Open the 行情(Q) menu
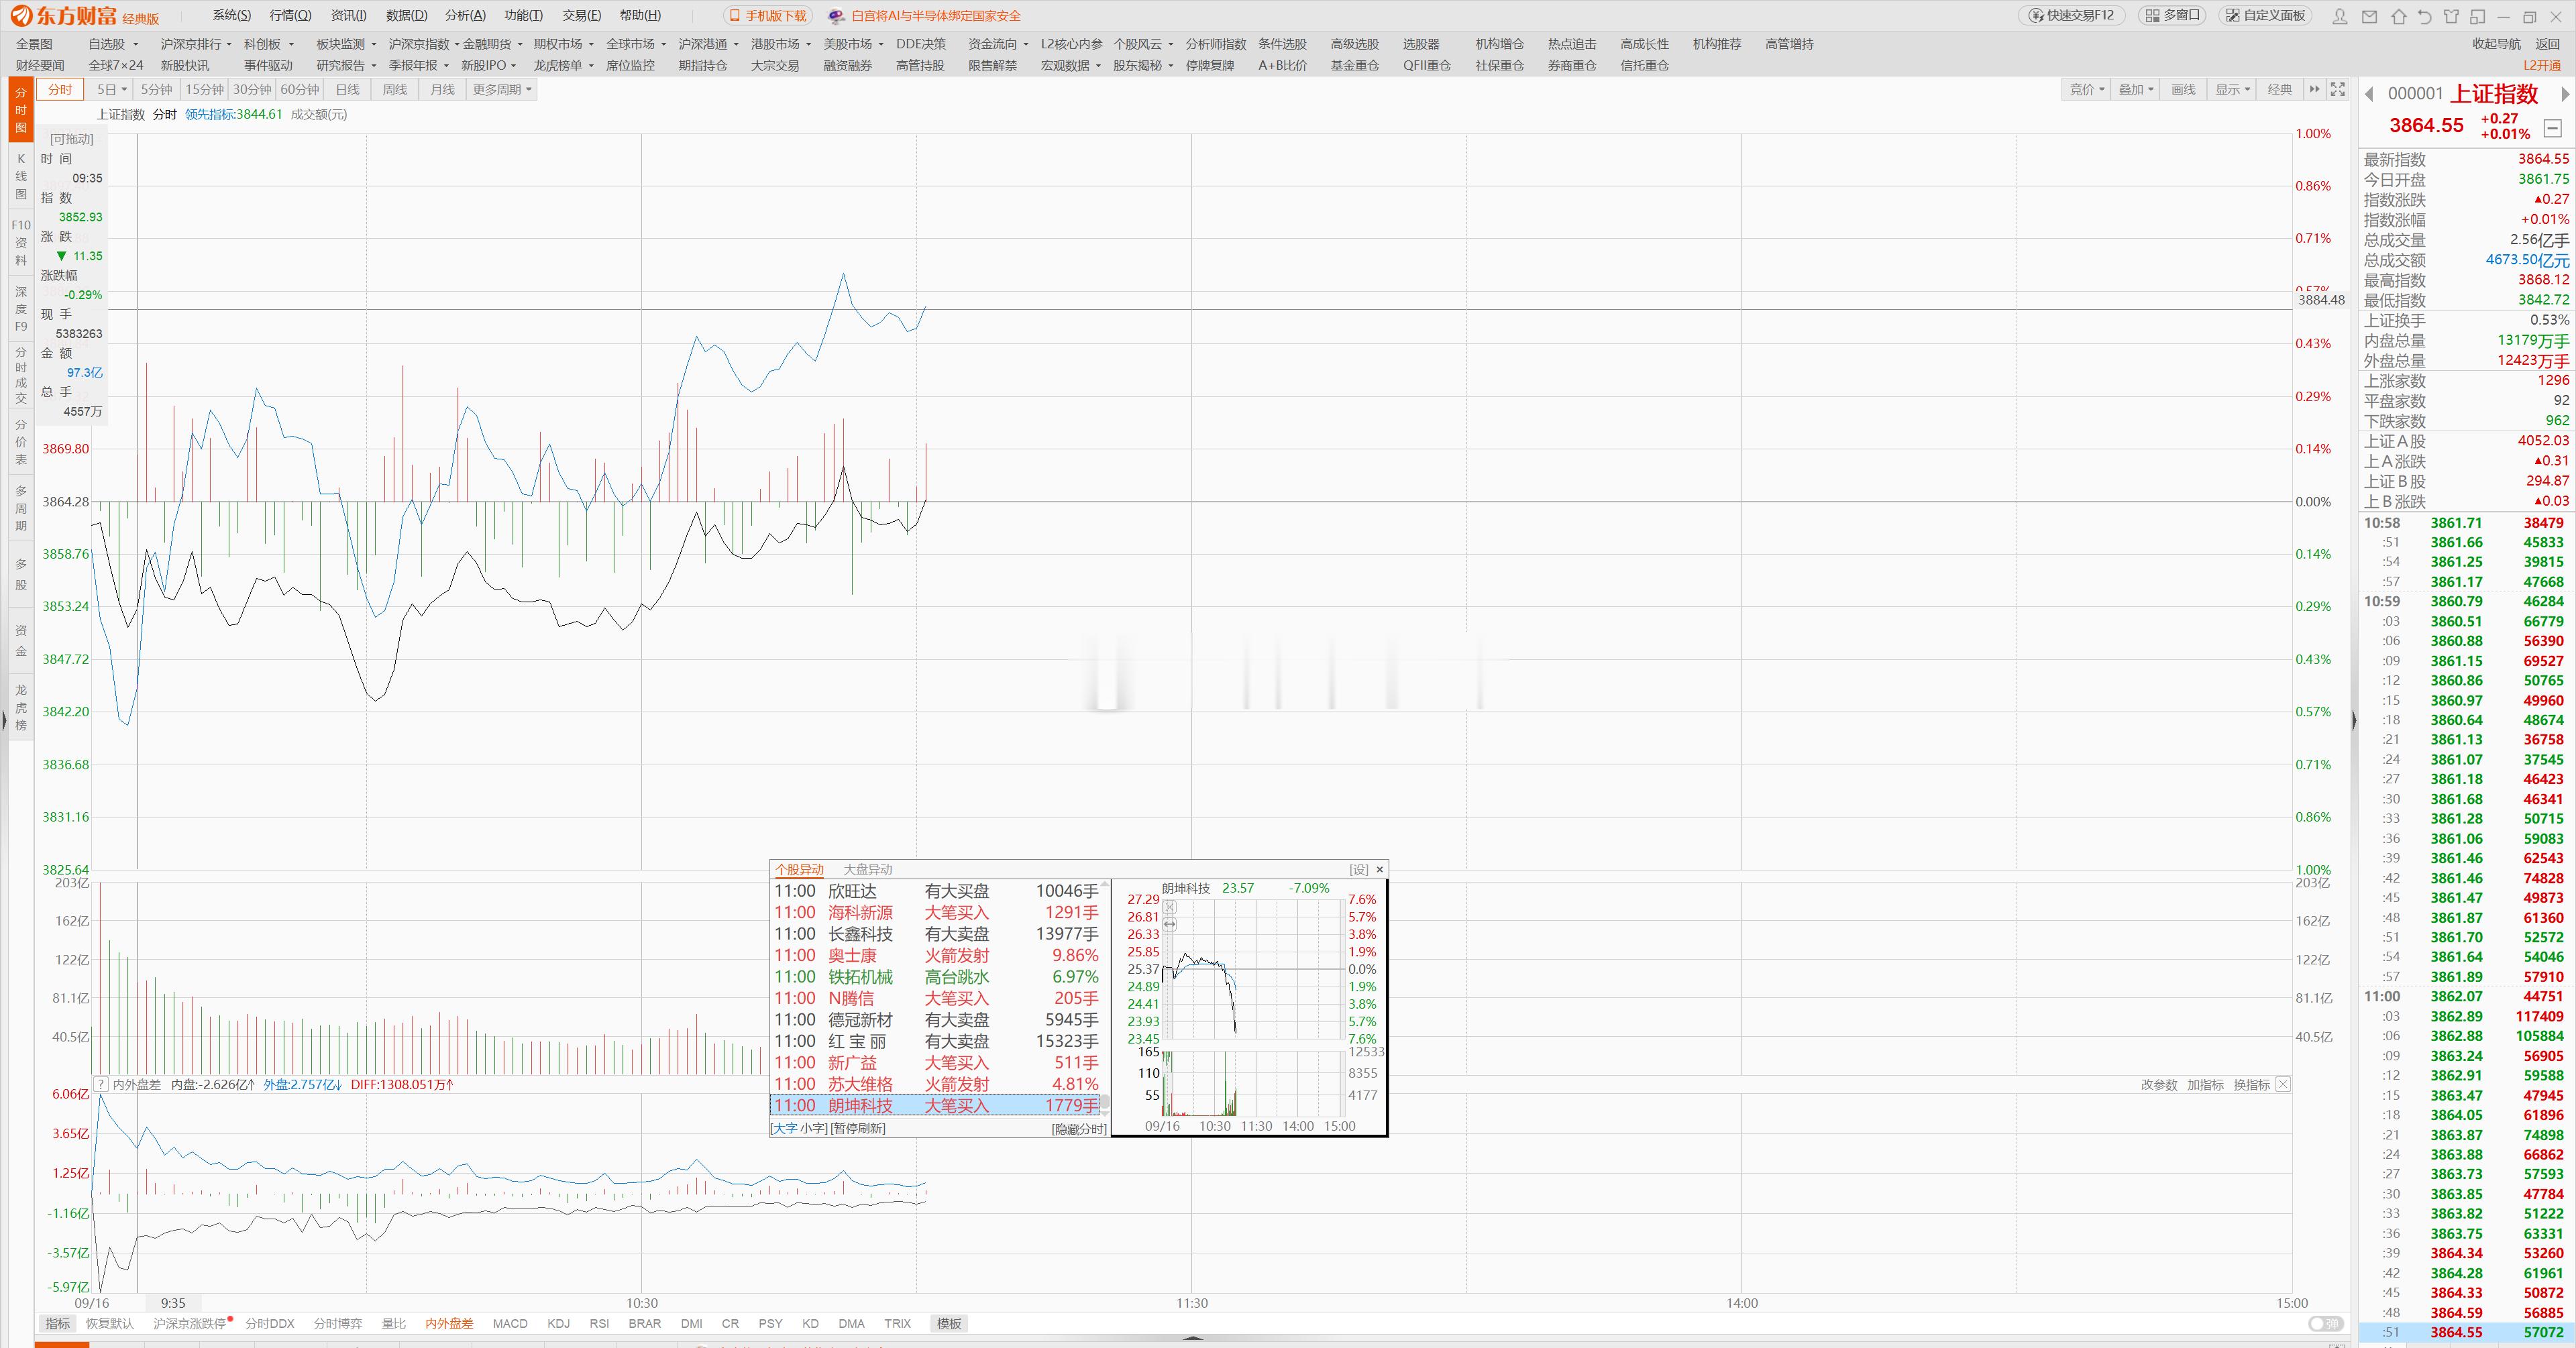This screenshot has height=1348, width=2576. point(290,15)
